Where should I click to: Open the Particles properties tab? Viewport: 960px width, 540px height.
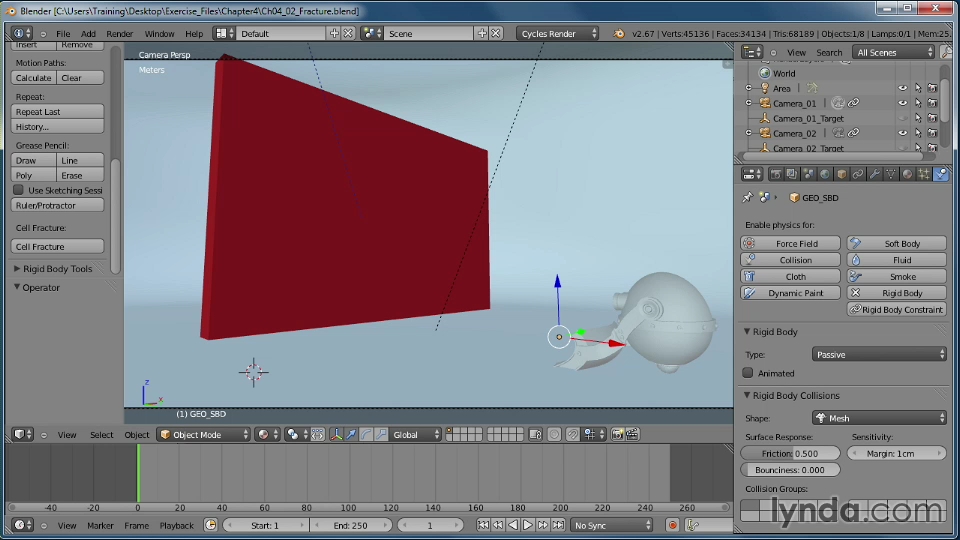[x=924, y=174]
